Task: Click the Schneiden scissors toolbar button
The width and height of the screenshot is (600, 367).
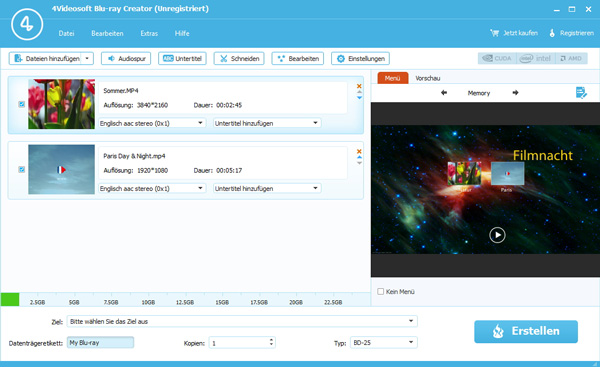Action: [x=239, y=59]
